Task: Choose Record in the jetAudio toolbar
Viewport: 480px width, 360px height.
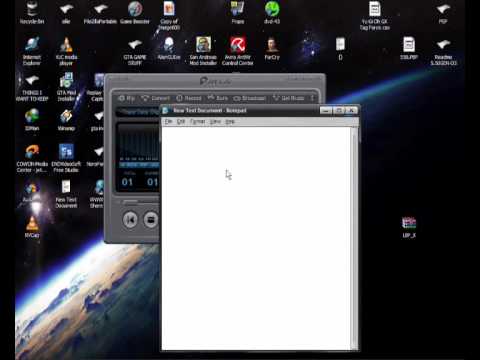Action: coord(189,98)
